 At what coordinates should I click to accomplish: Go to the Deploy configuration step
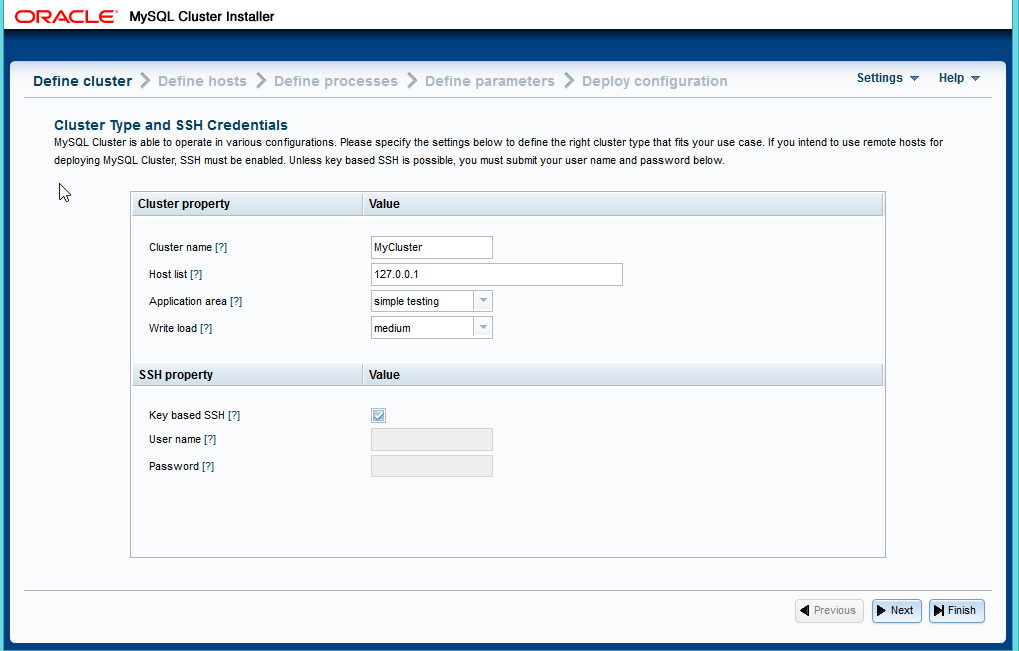pyautogui.click(x=654, y=81)
